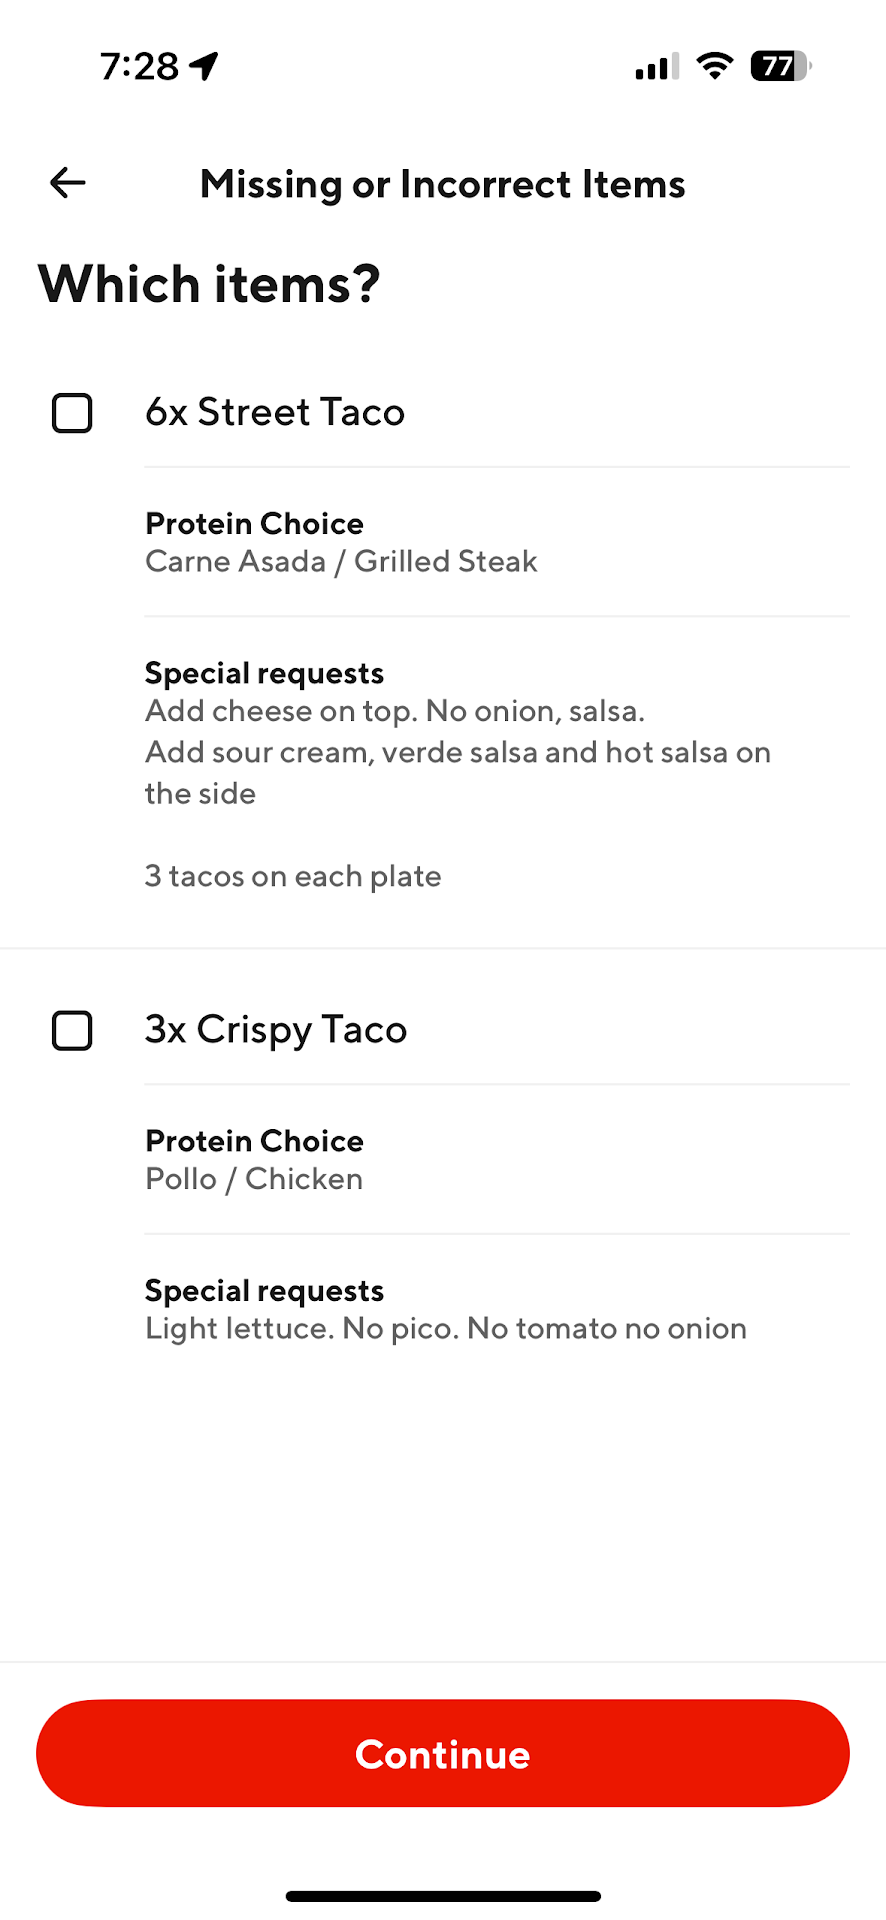Tap the Which items? heading

(209, 284)
